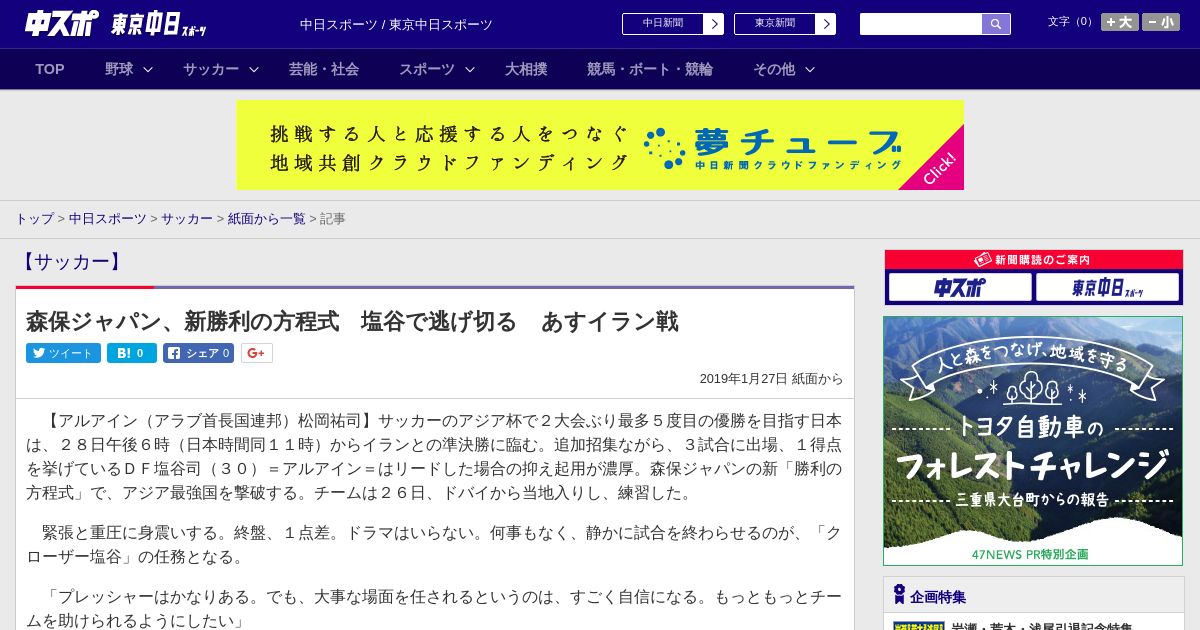This screenshot has width=1200, height=630.
Task: Click the arrow beside 東京新聞
Action: [x=826, y=24]
